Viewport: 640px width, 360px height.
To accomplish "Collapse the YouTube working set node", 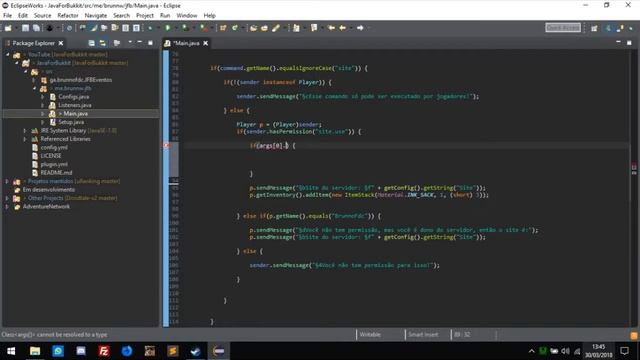I will pyautogui.click(x=7, y=54).
